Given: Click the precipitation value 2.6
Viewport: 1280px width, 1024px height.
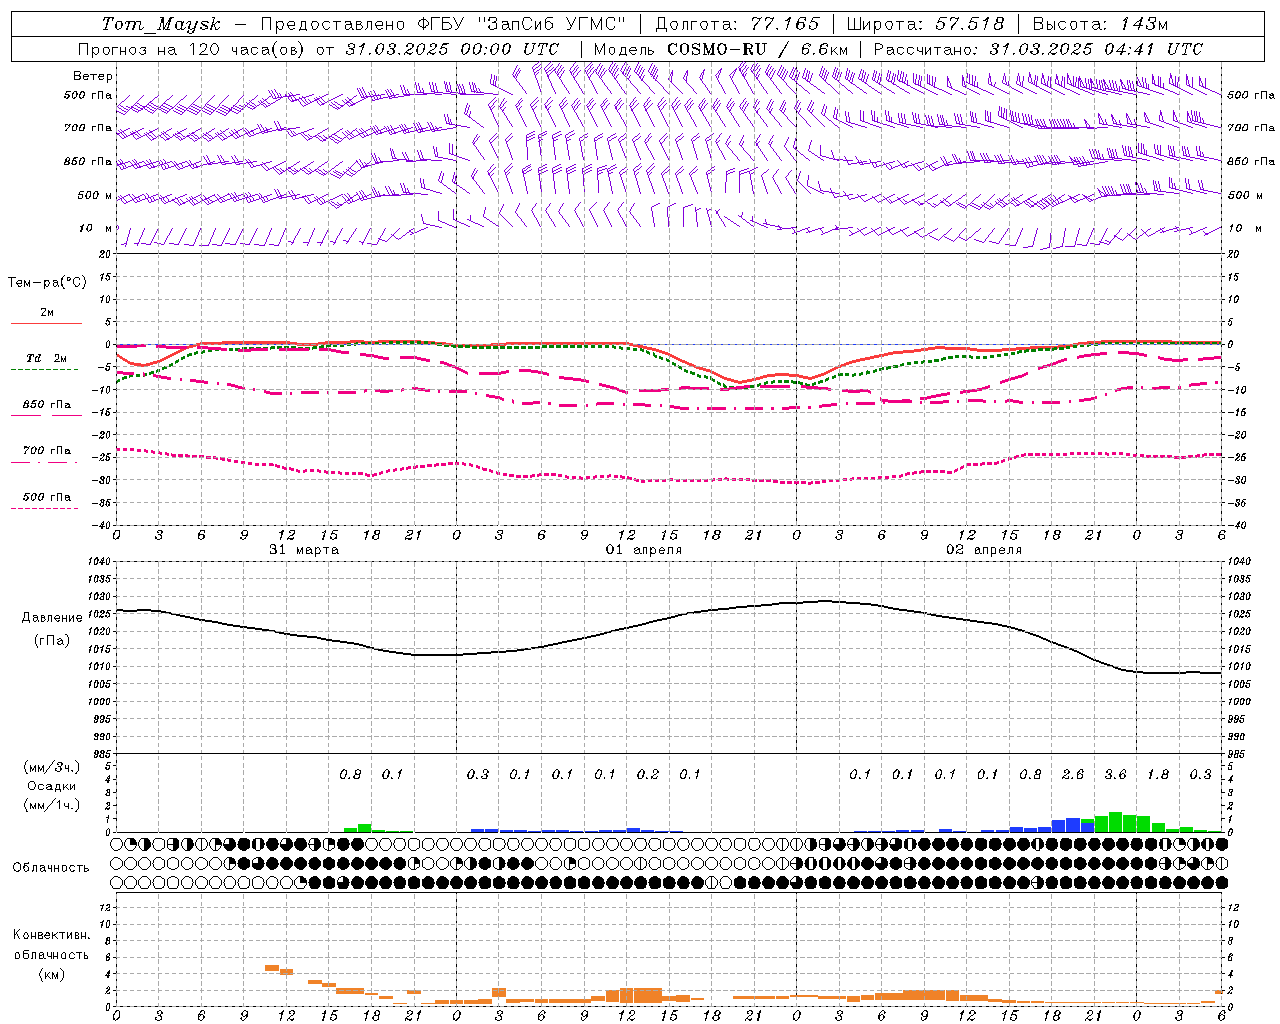Looking at the screenshot, I should (1073, 775).
